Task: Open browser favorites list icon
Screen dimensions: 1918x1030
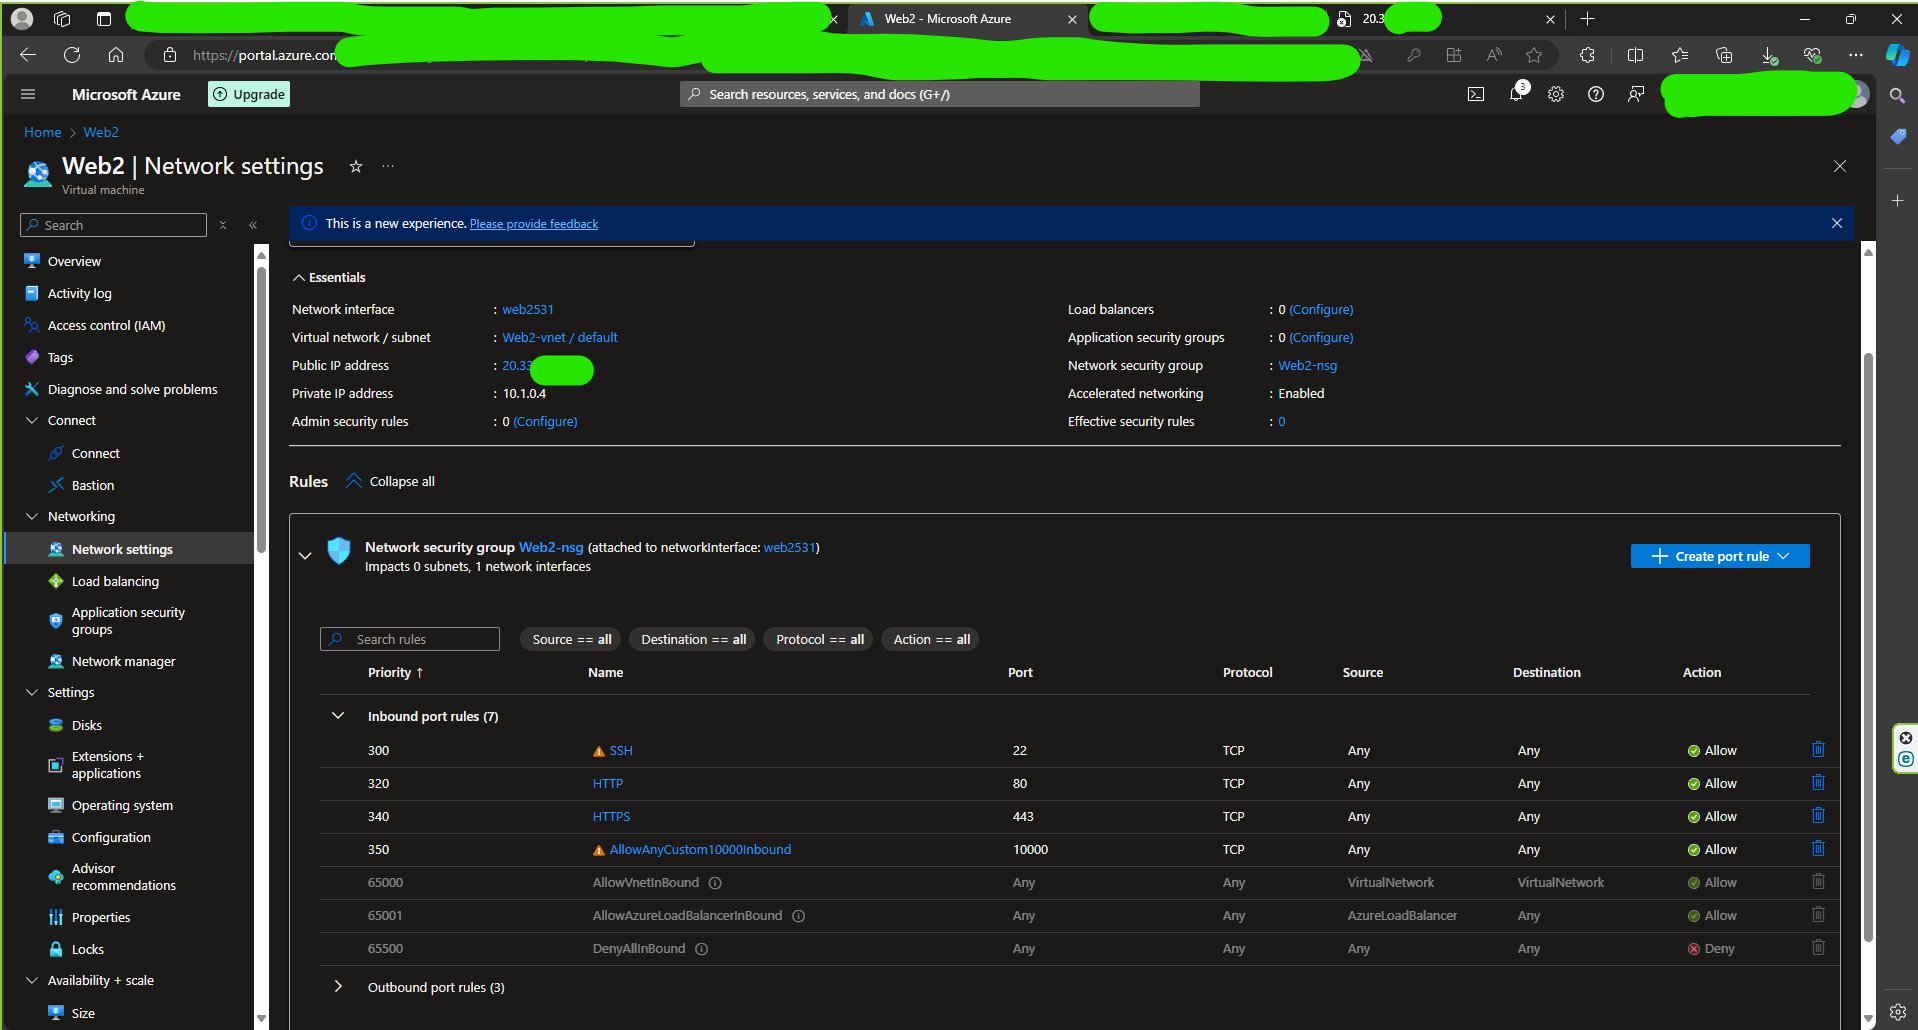Action: tap(1680, 55)
